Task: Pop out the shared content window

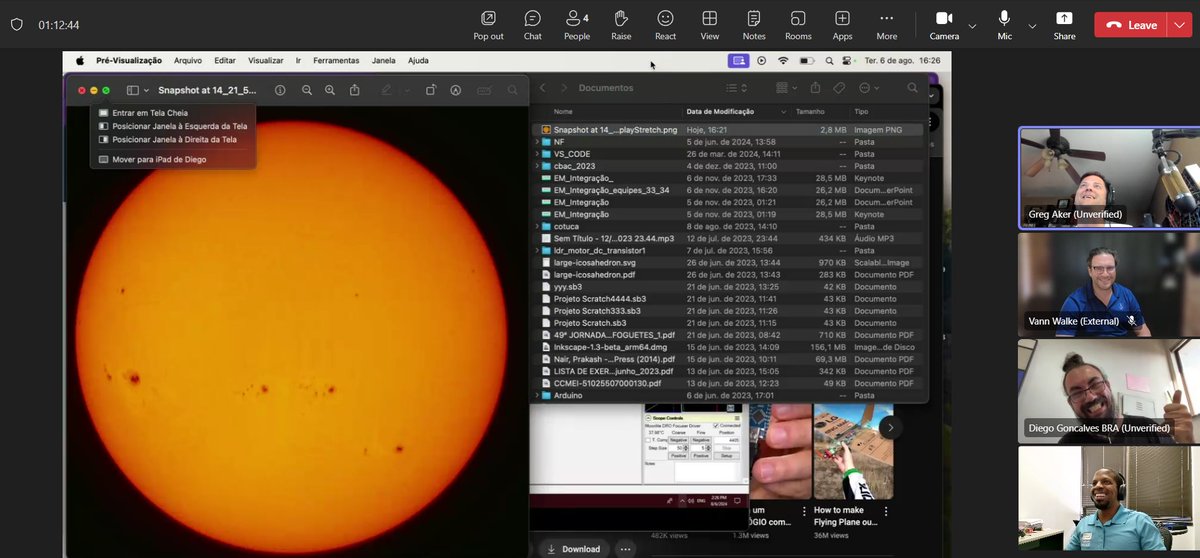Action: point(488,24)
